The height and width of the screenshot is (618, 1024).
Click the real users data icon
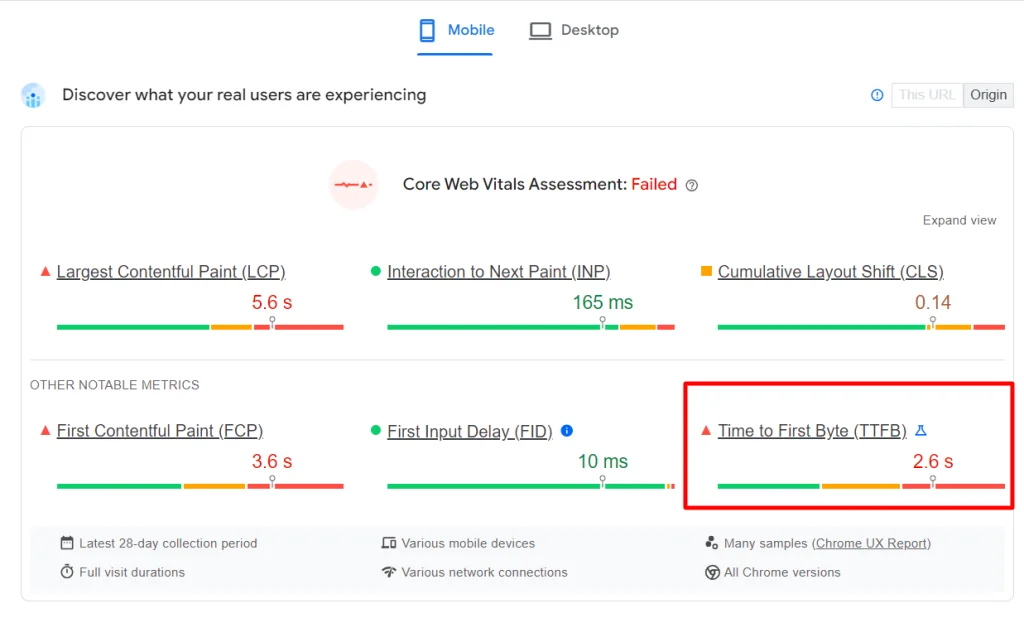33,95
